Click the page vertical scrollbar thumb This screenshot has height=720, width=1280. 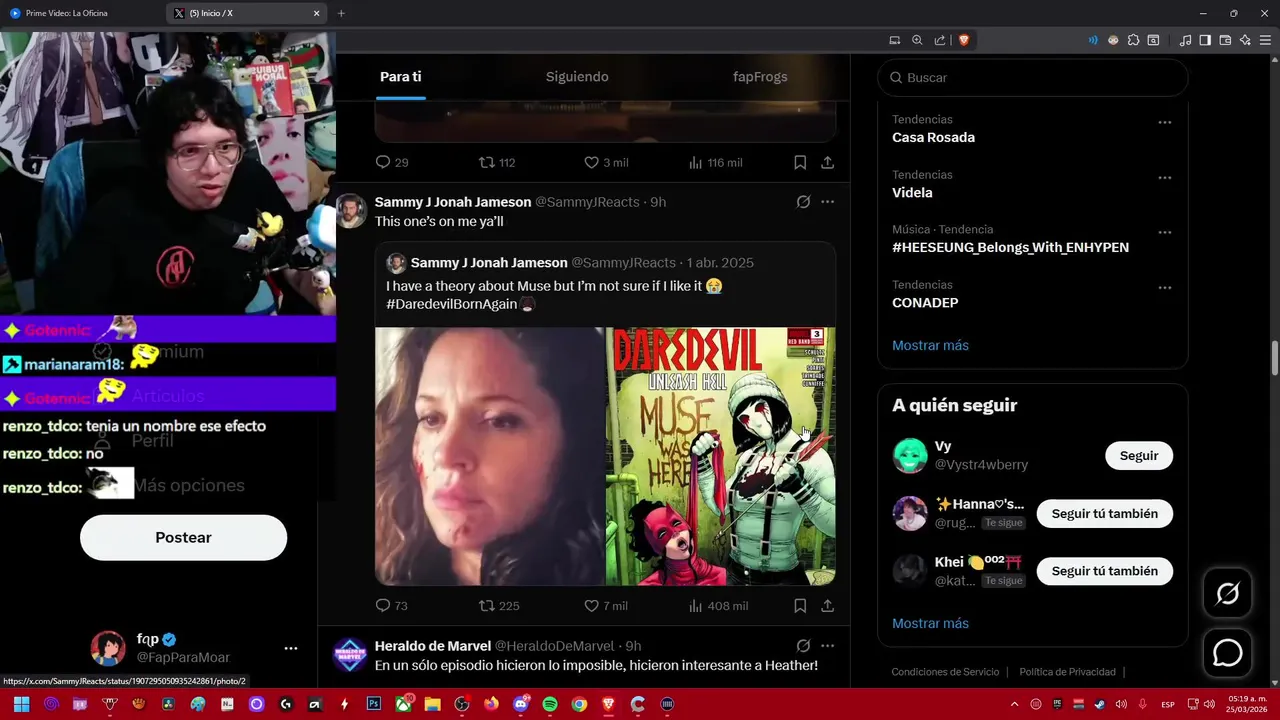coord(1274,358)
